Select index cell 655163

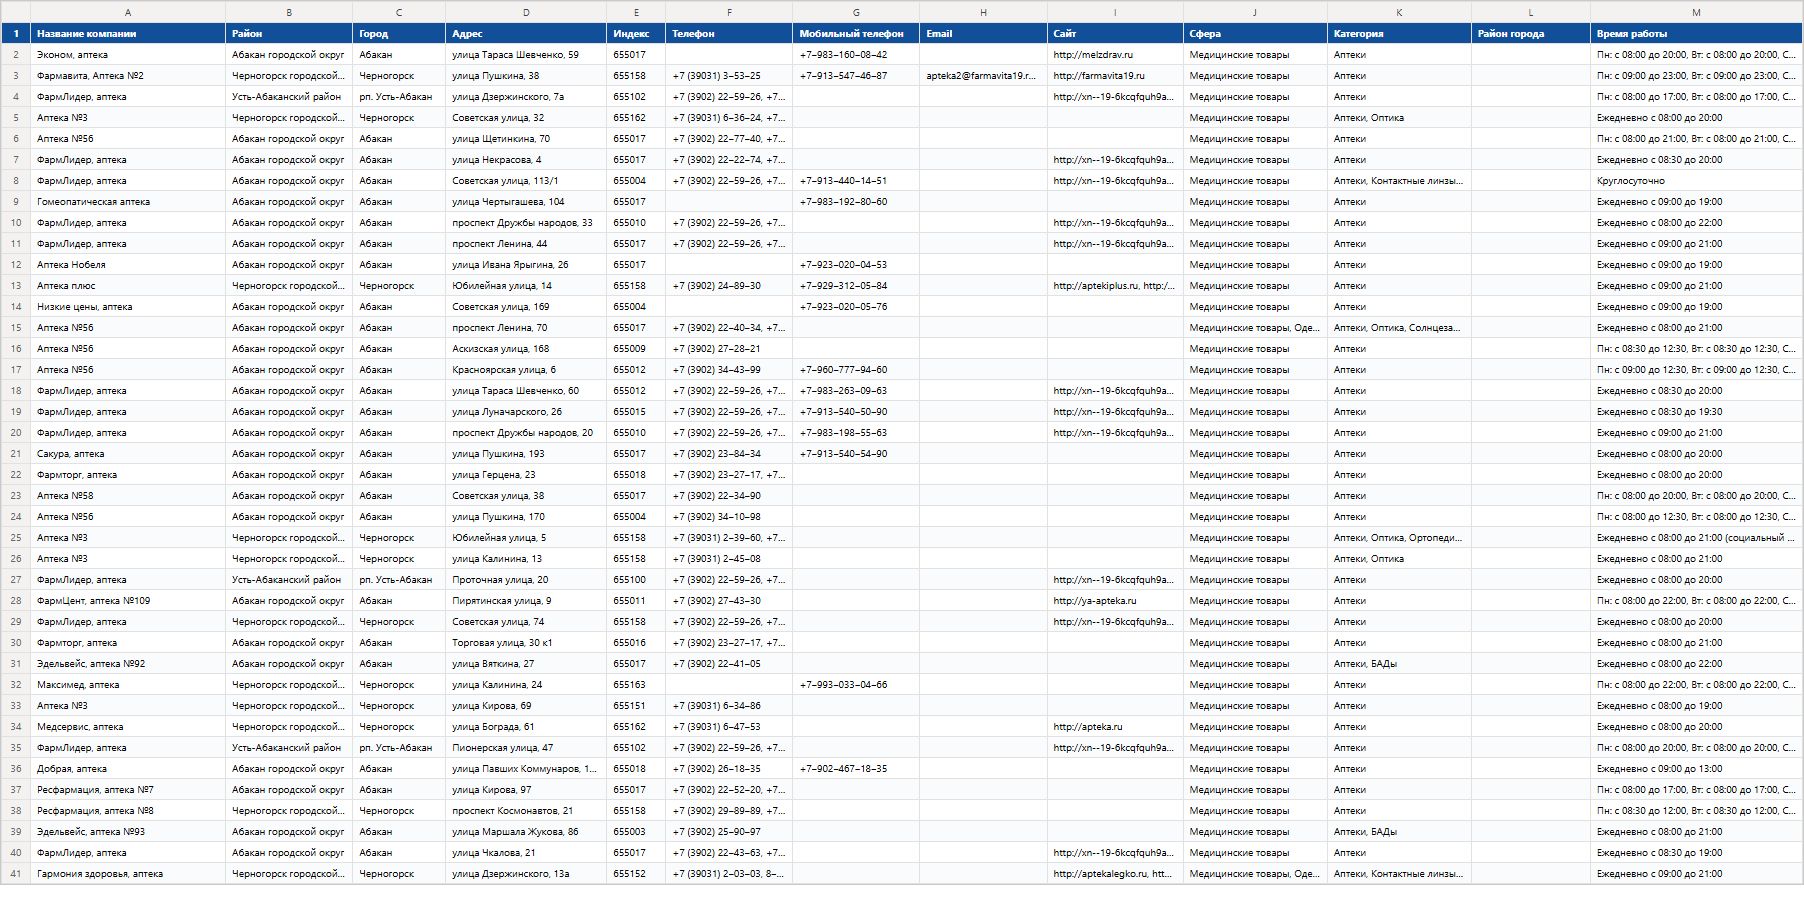(x=636, y=685)
